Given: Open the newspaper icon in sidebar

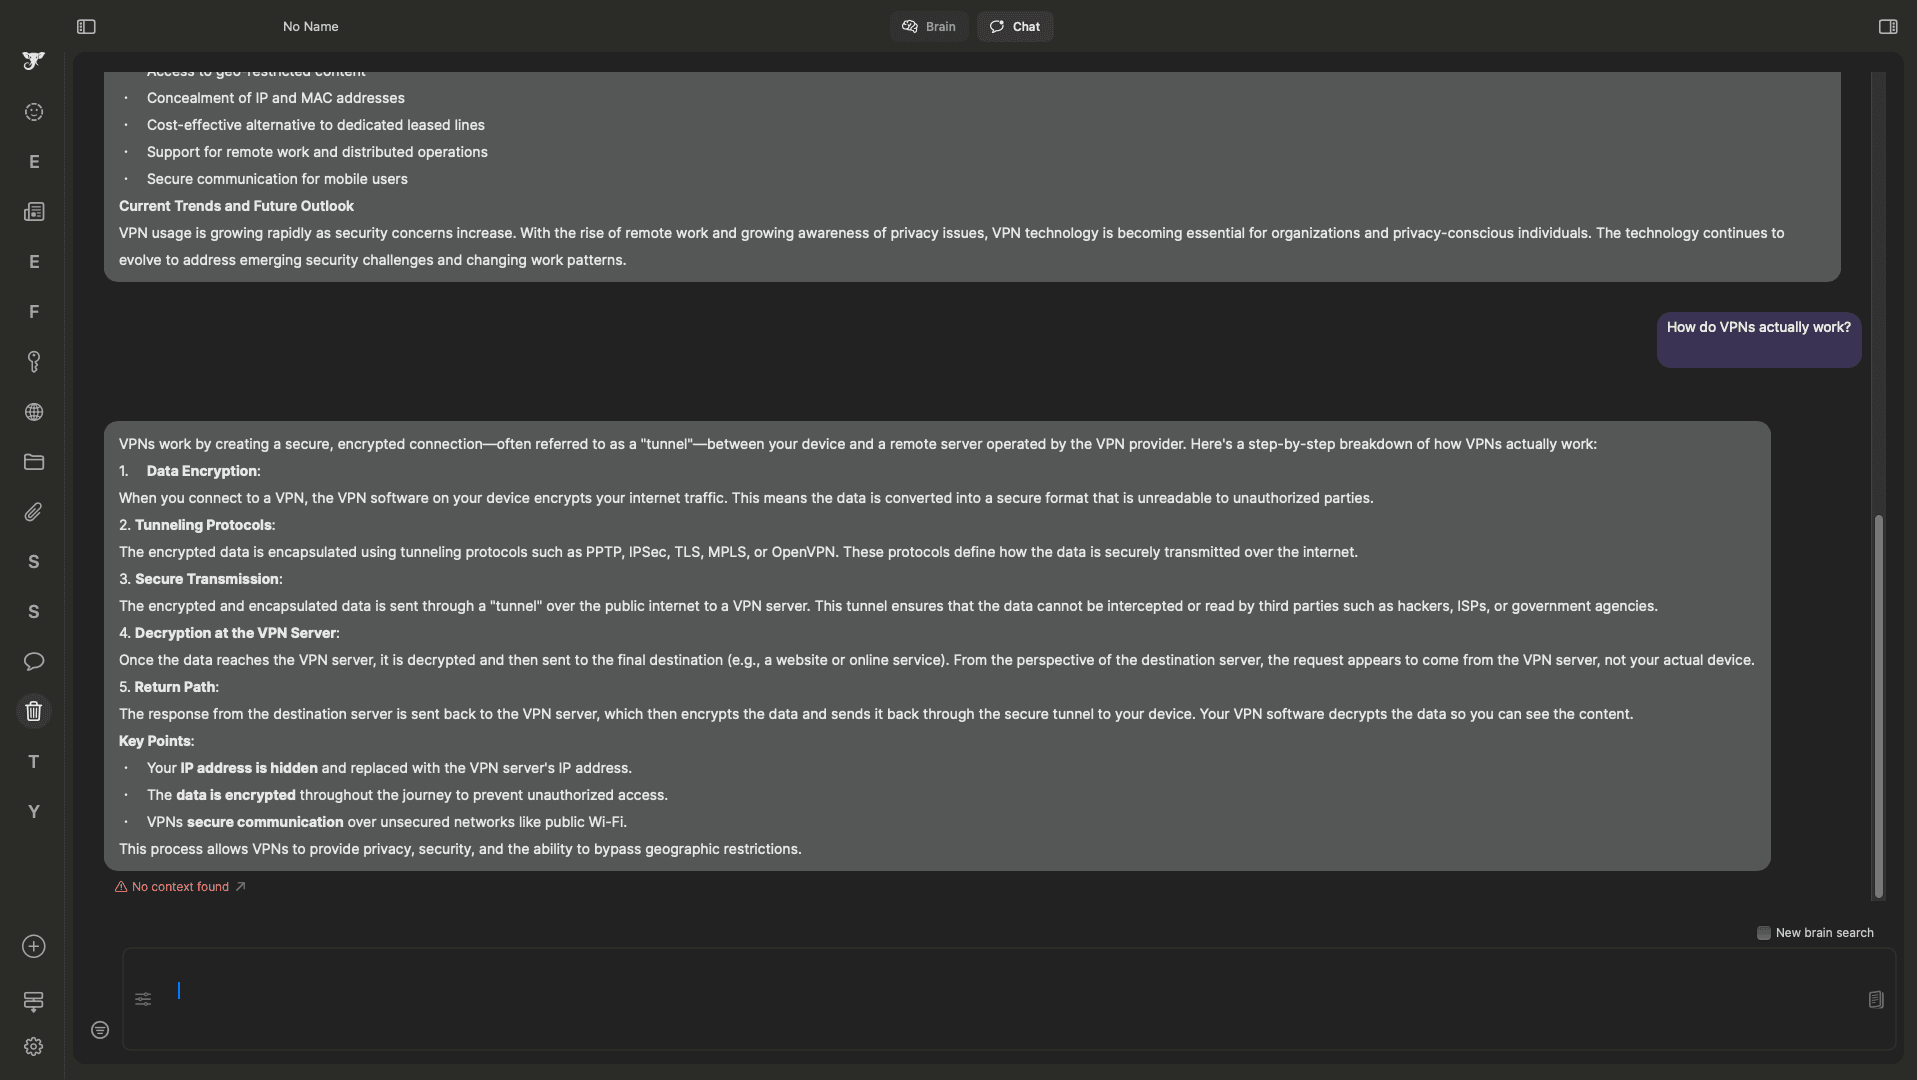Looking at the screenshot, I should click(34, 212).
